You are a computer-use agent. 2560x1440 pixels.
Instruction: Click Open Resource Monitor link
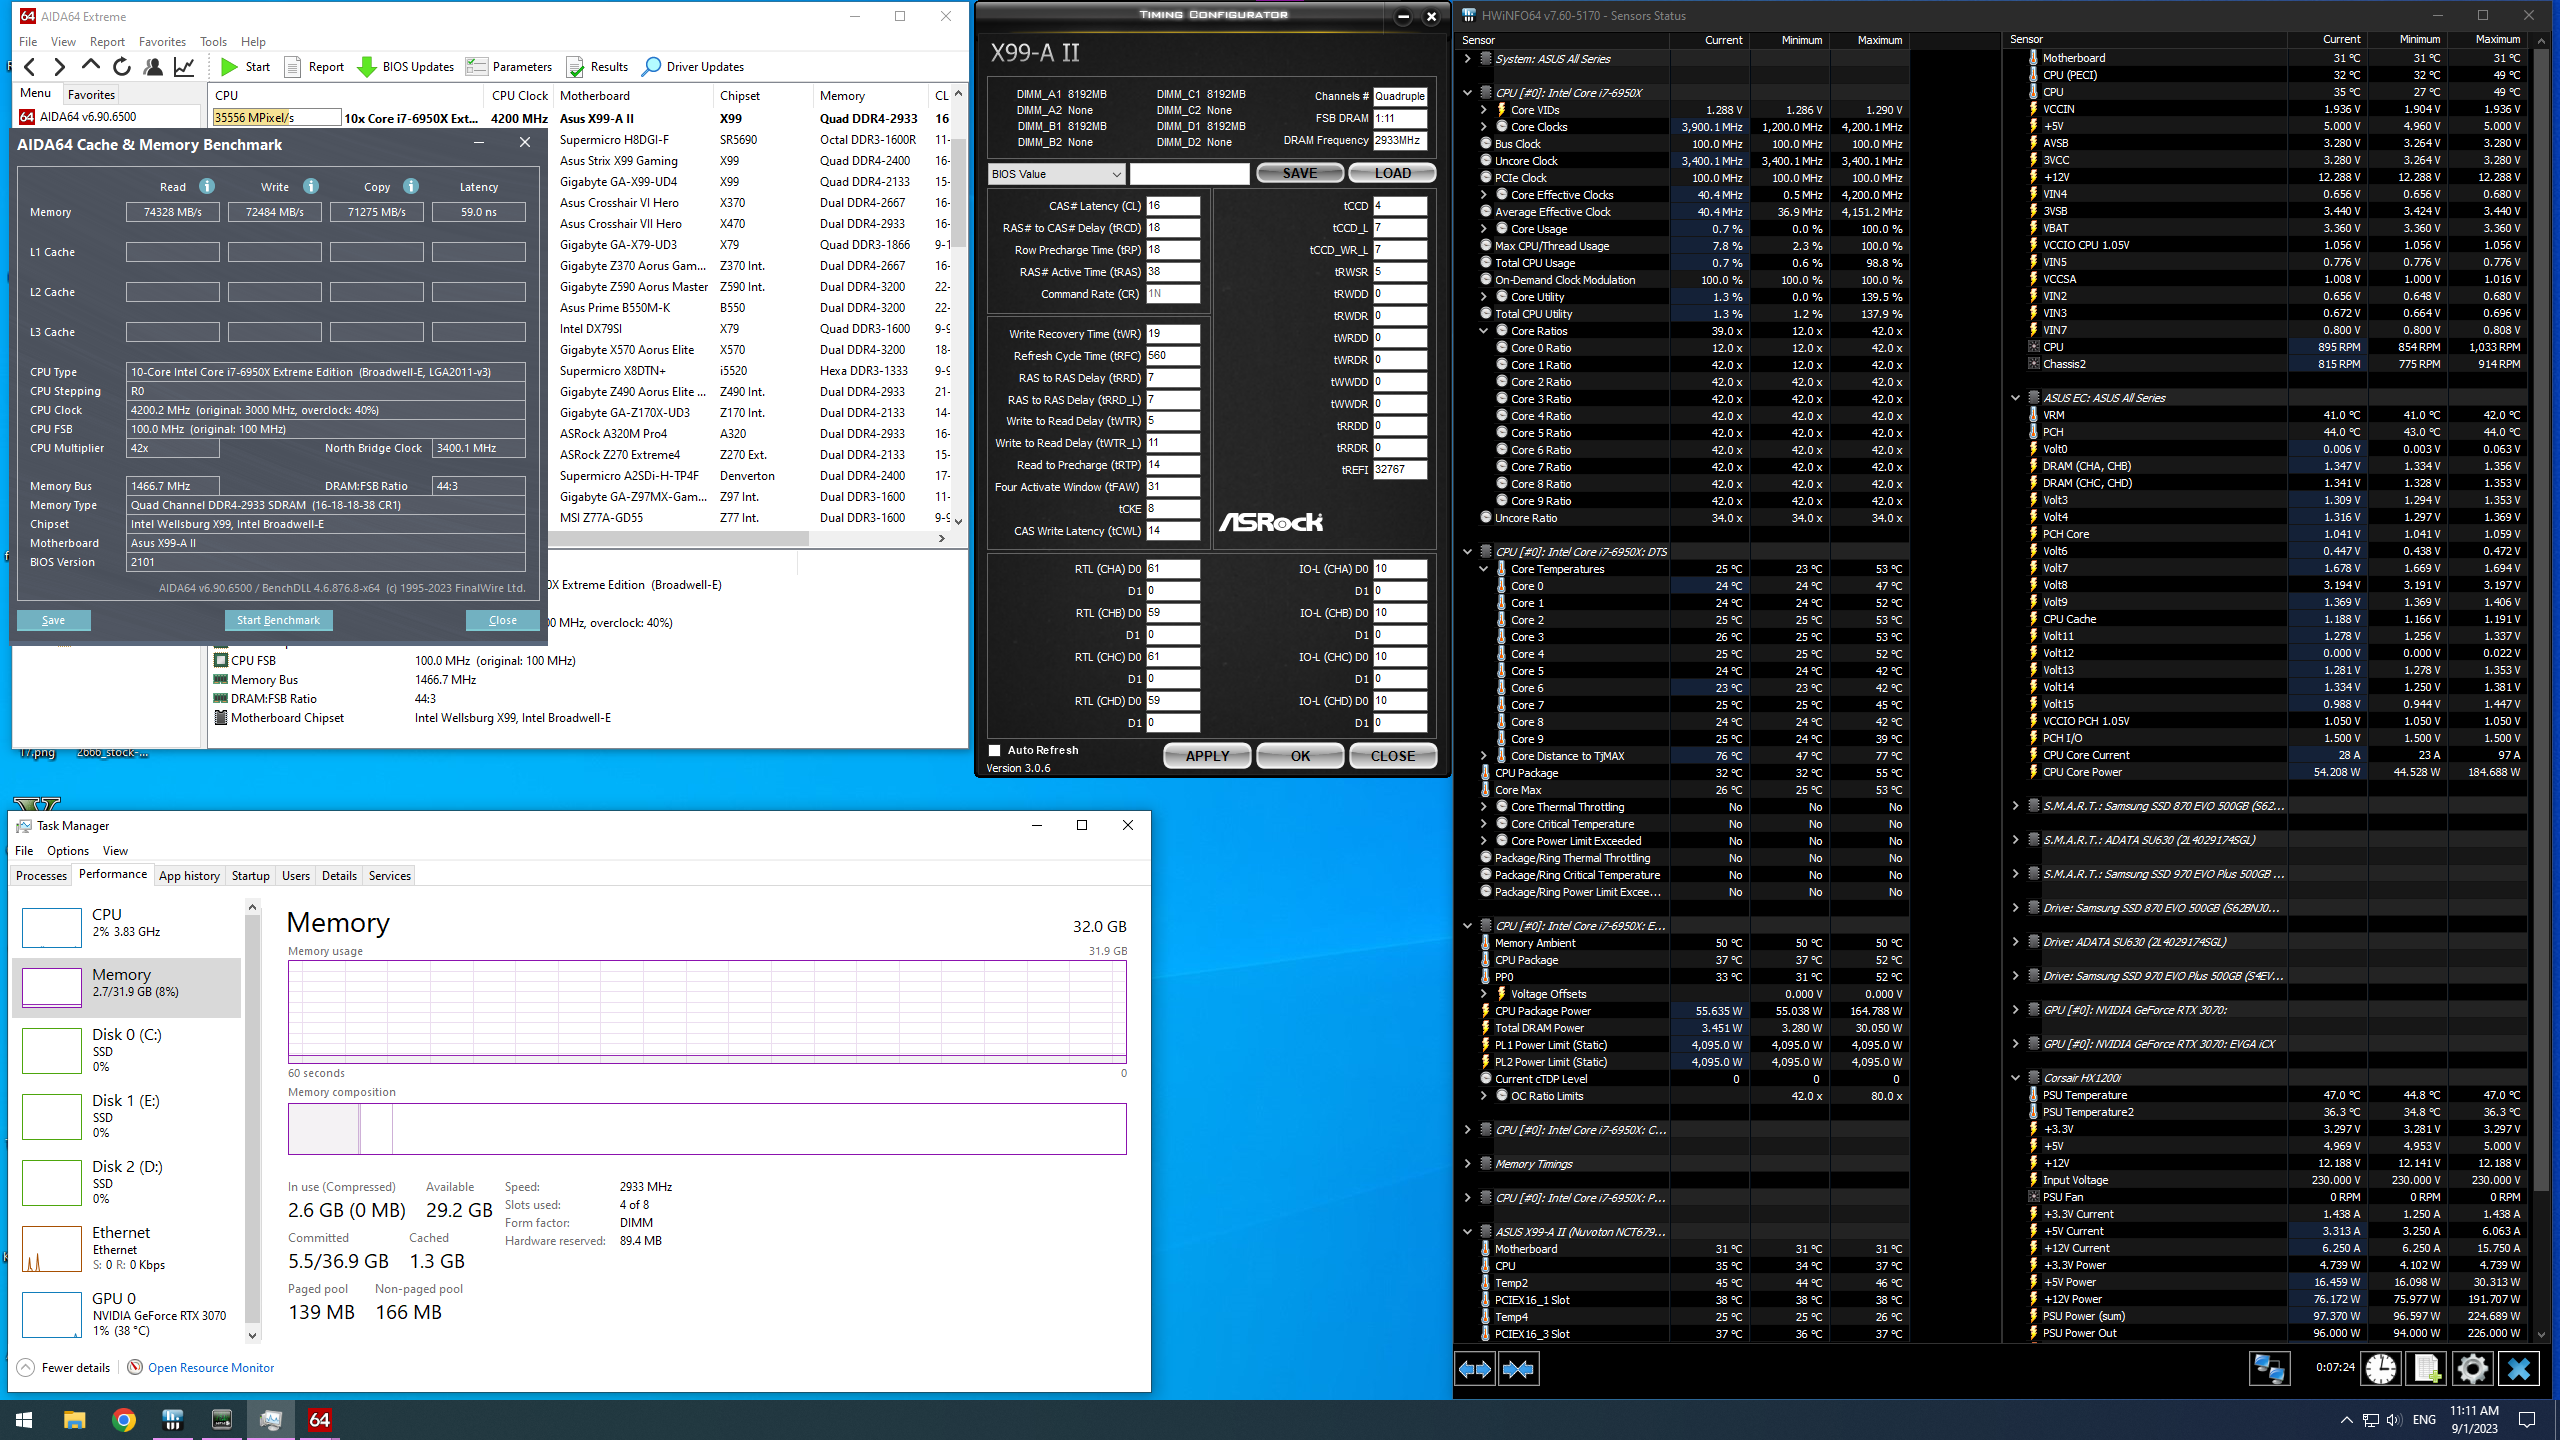tap(210, 1367)
